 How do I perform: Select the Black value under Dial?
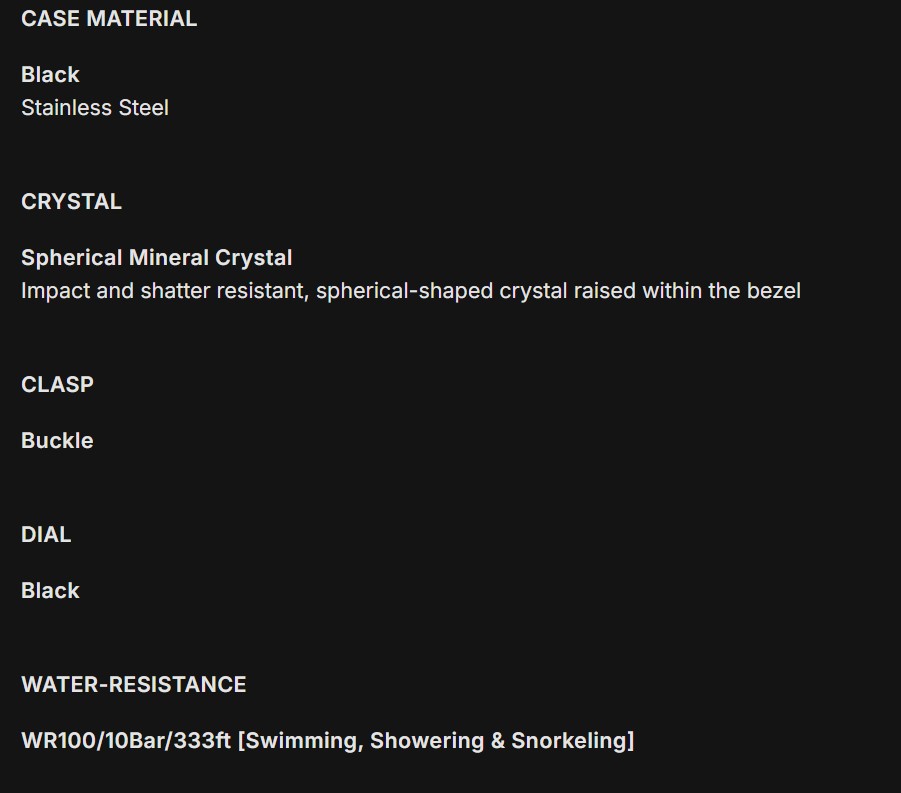50,590
